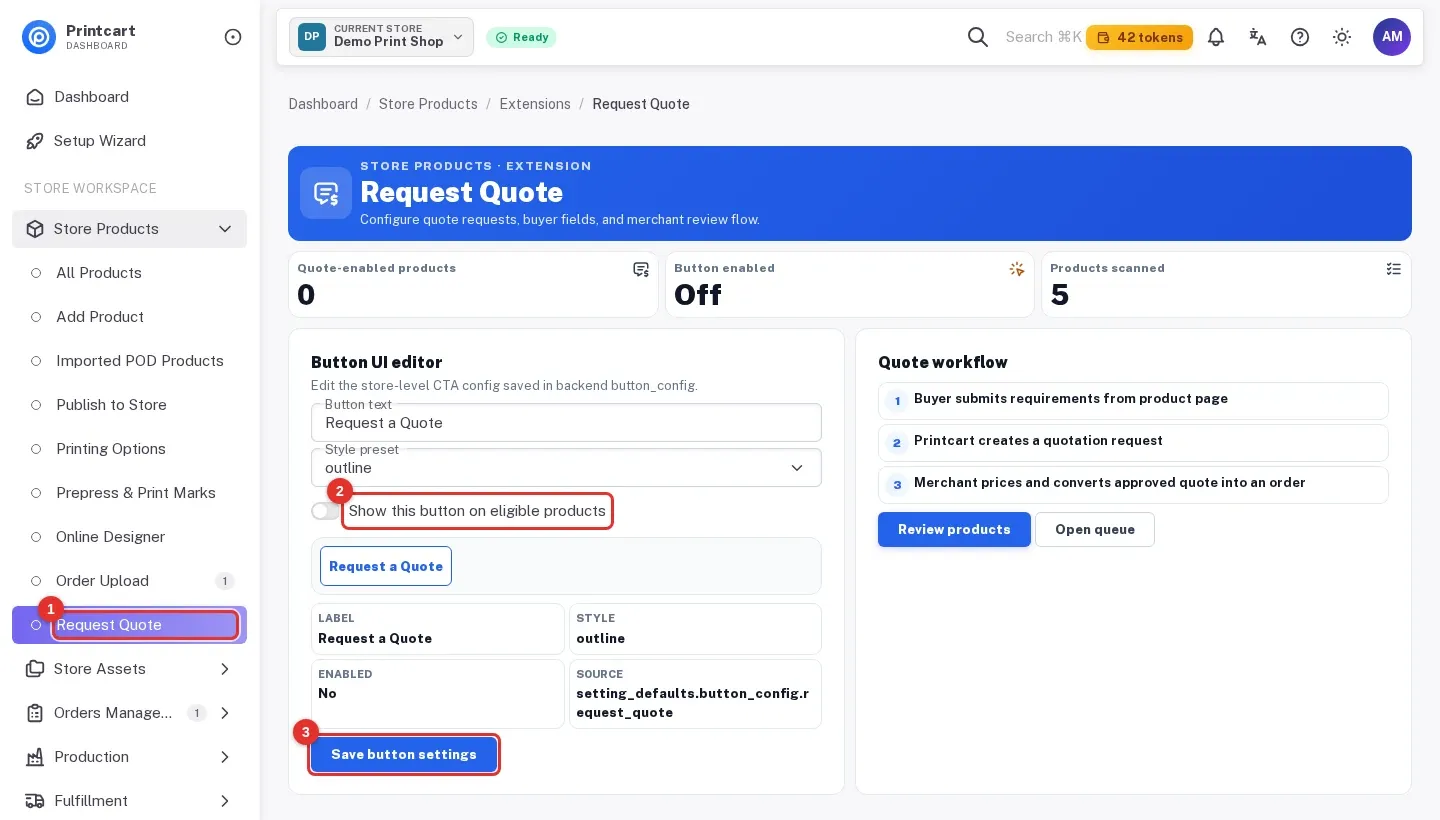This screenshot has height=820, width=1440.
Task: Click the Button text input field
Action: pyautogui.click(x=566, y=423)
